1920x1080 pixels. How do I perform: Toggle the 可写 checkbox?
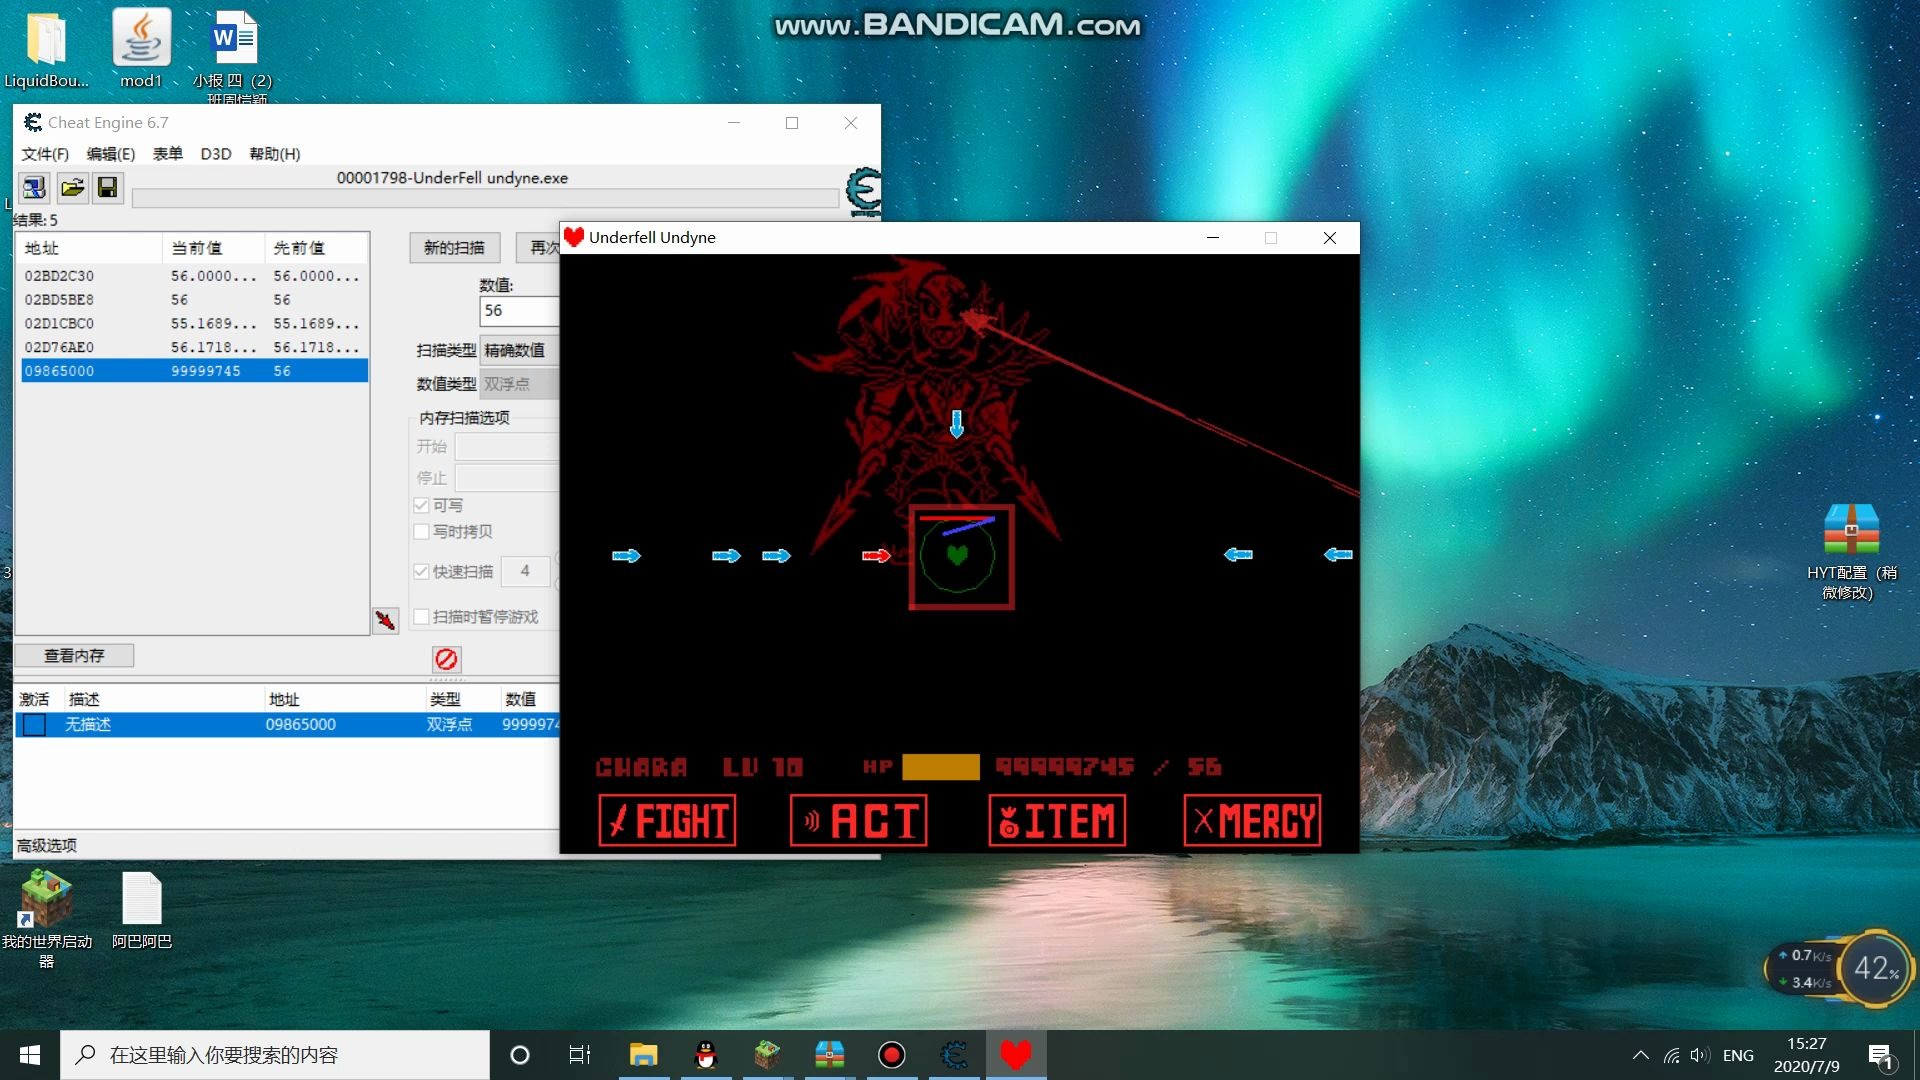tap(421, 505)
